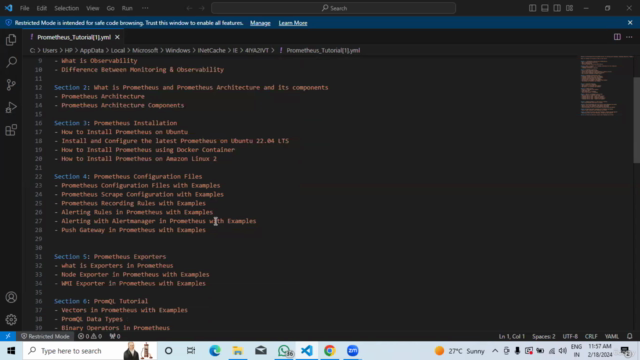This screenshot has height=360, width=640.
Task: Change the Spaces: 2 indentation setting
Action: point(543,336)
